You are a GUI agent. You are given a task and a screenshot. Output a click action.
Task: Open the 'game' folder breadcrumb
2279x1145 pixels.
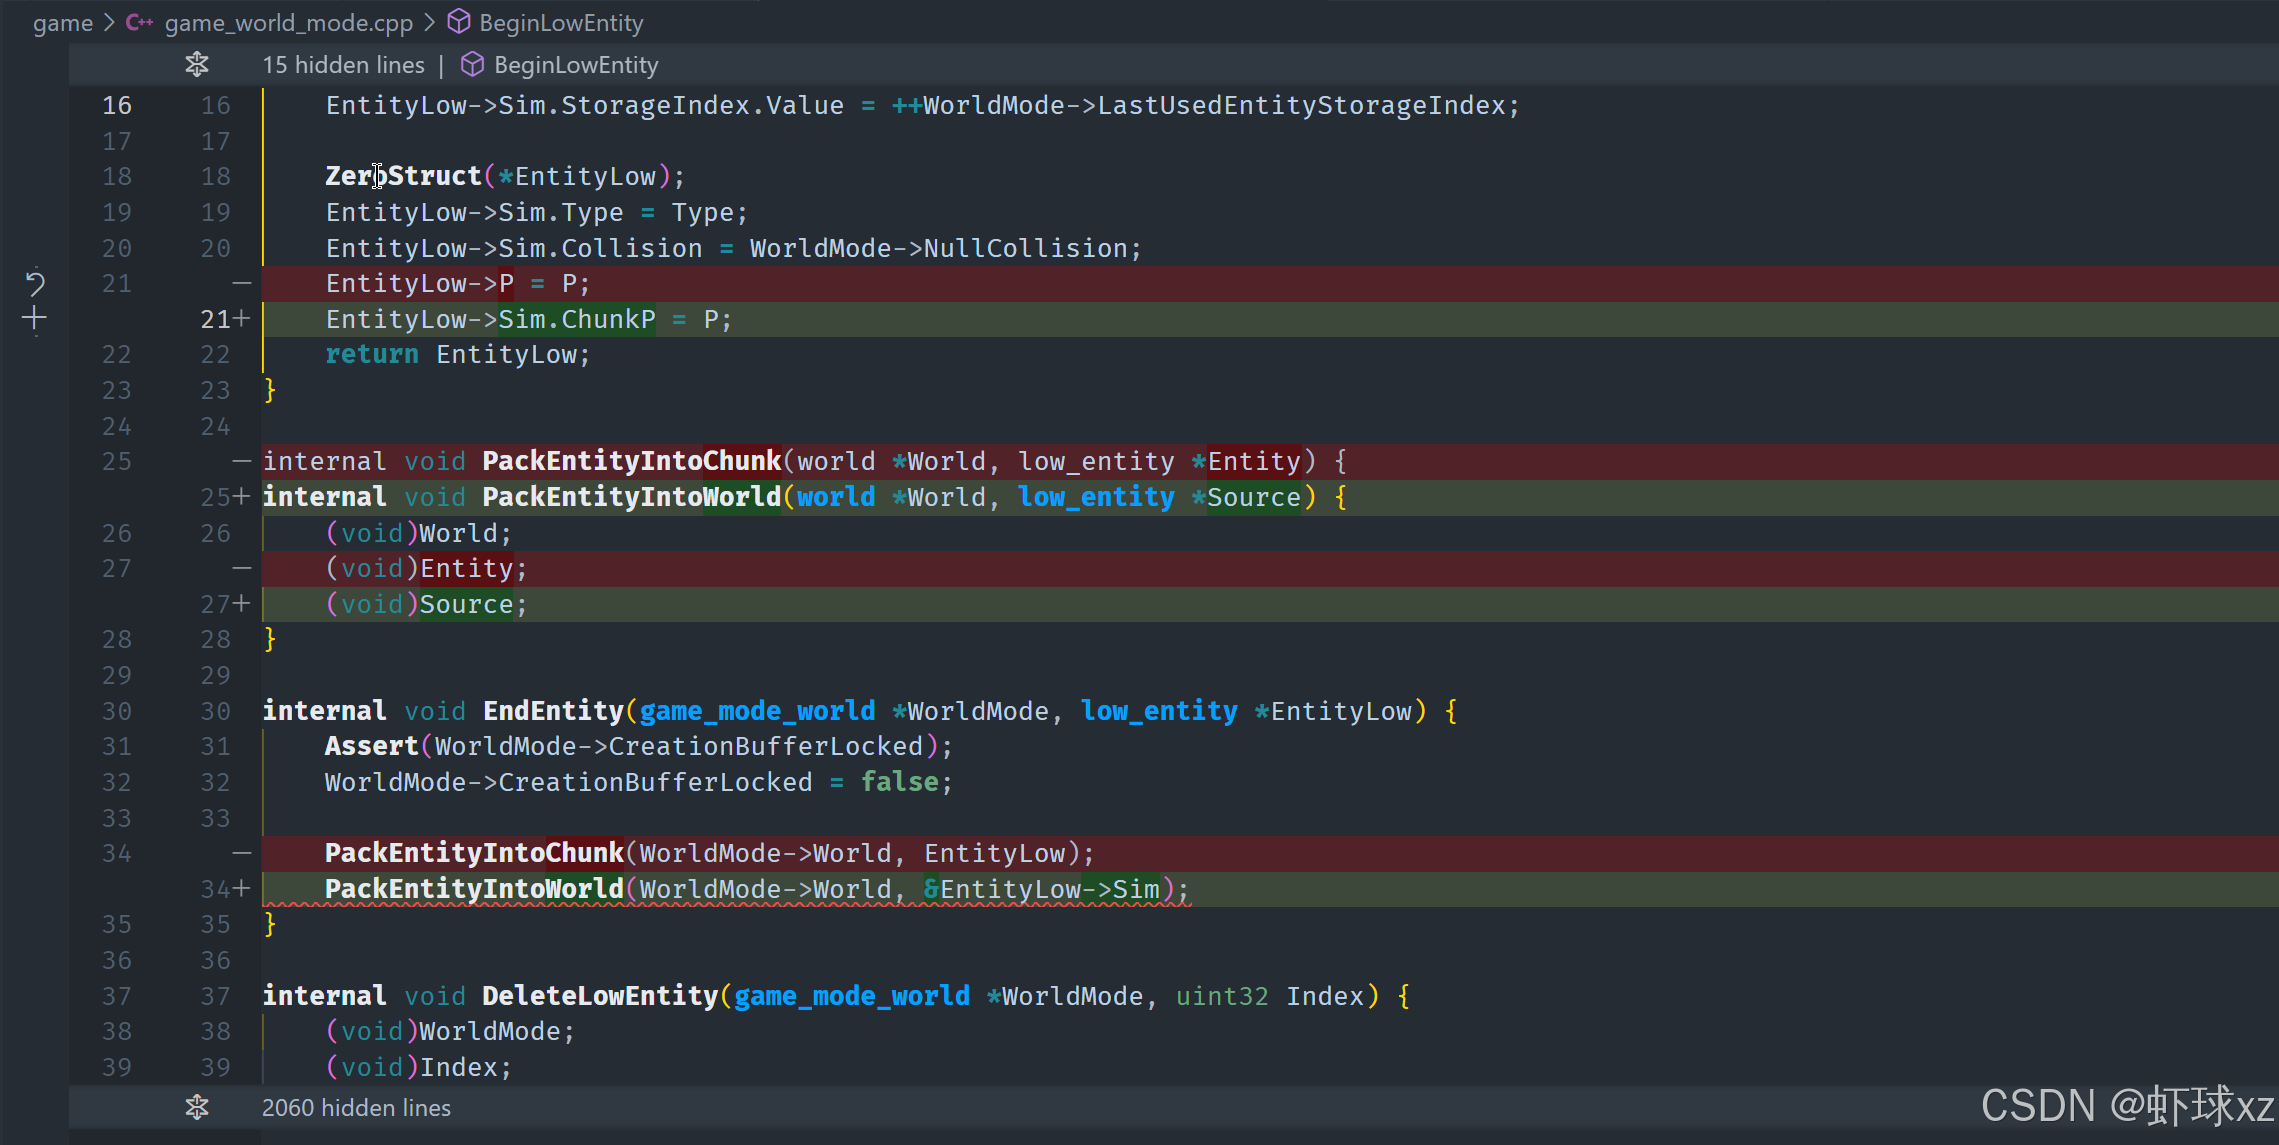click(62, 23)
